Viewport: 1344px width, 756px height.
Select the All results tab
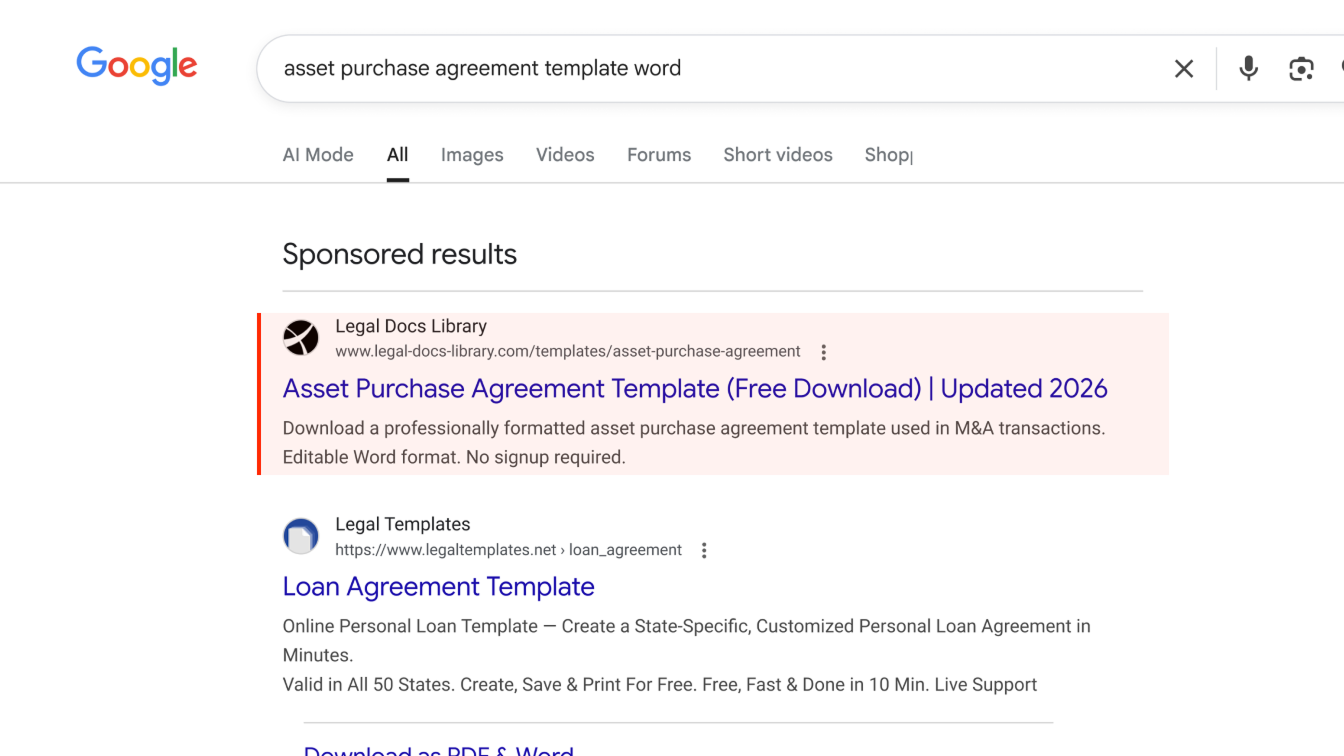[398, 155]
